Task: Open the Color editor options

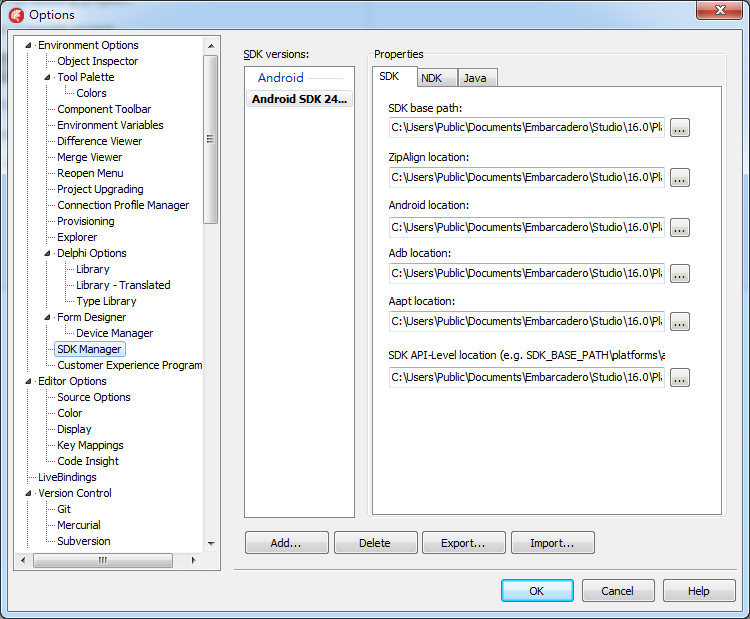Action: coord(70,413)
